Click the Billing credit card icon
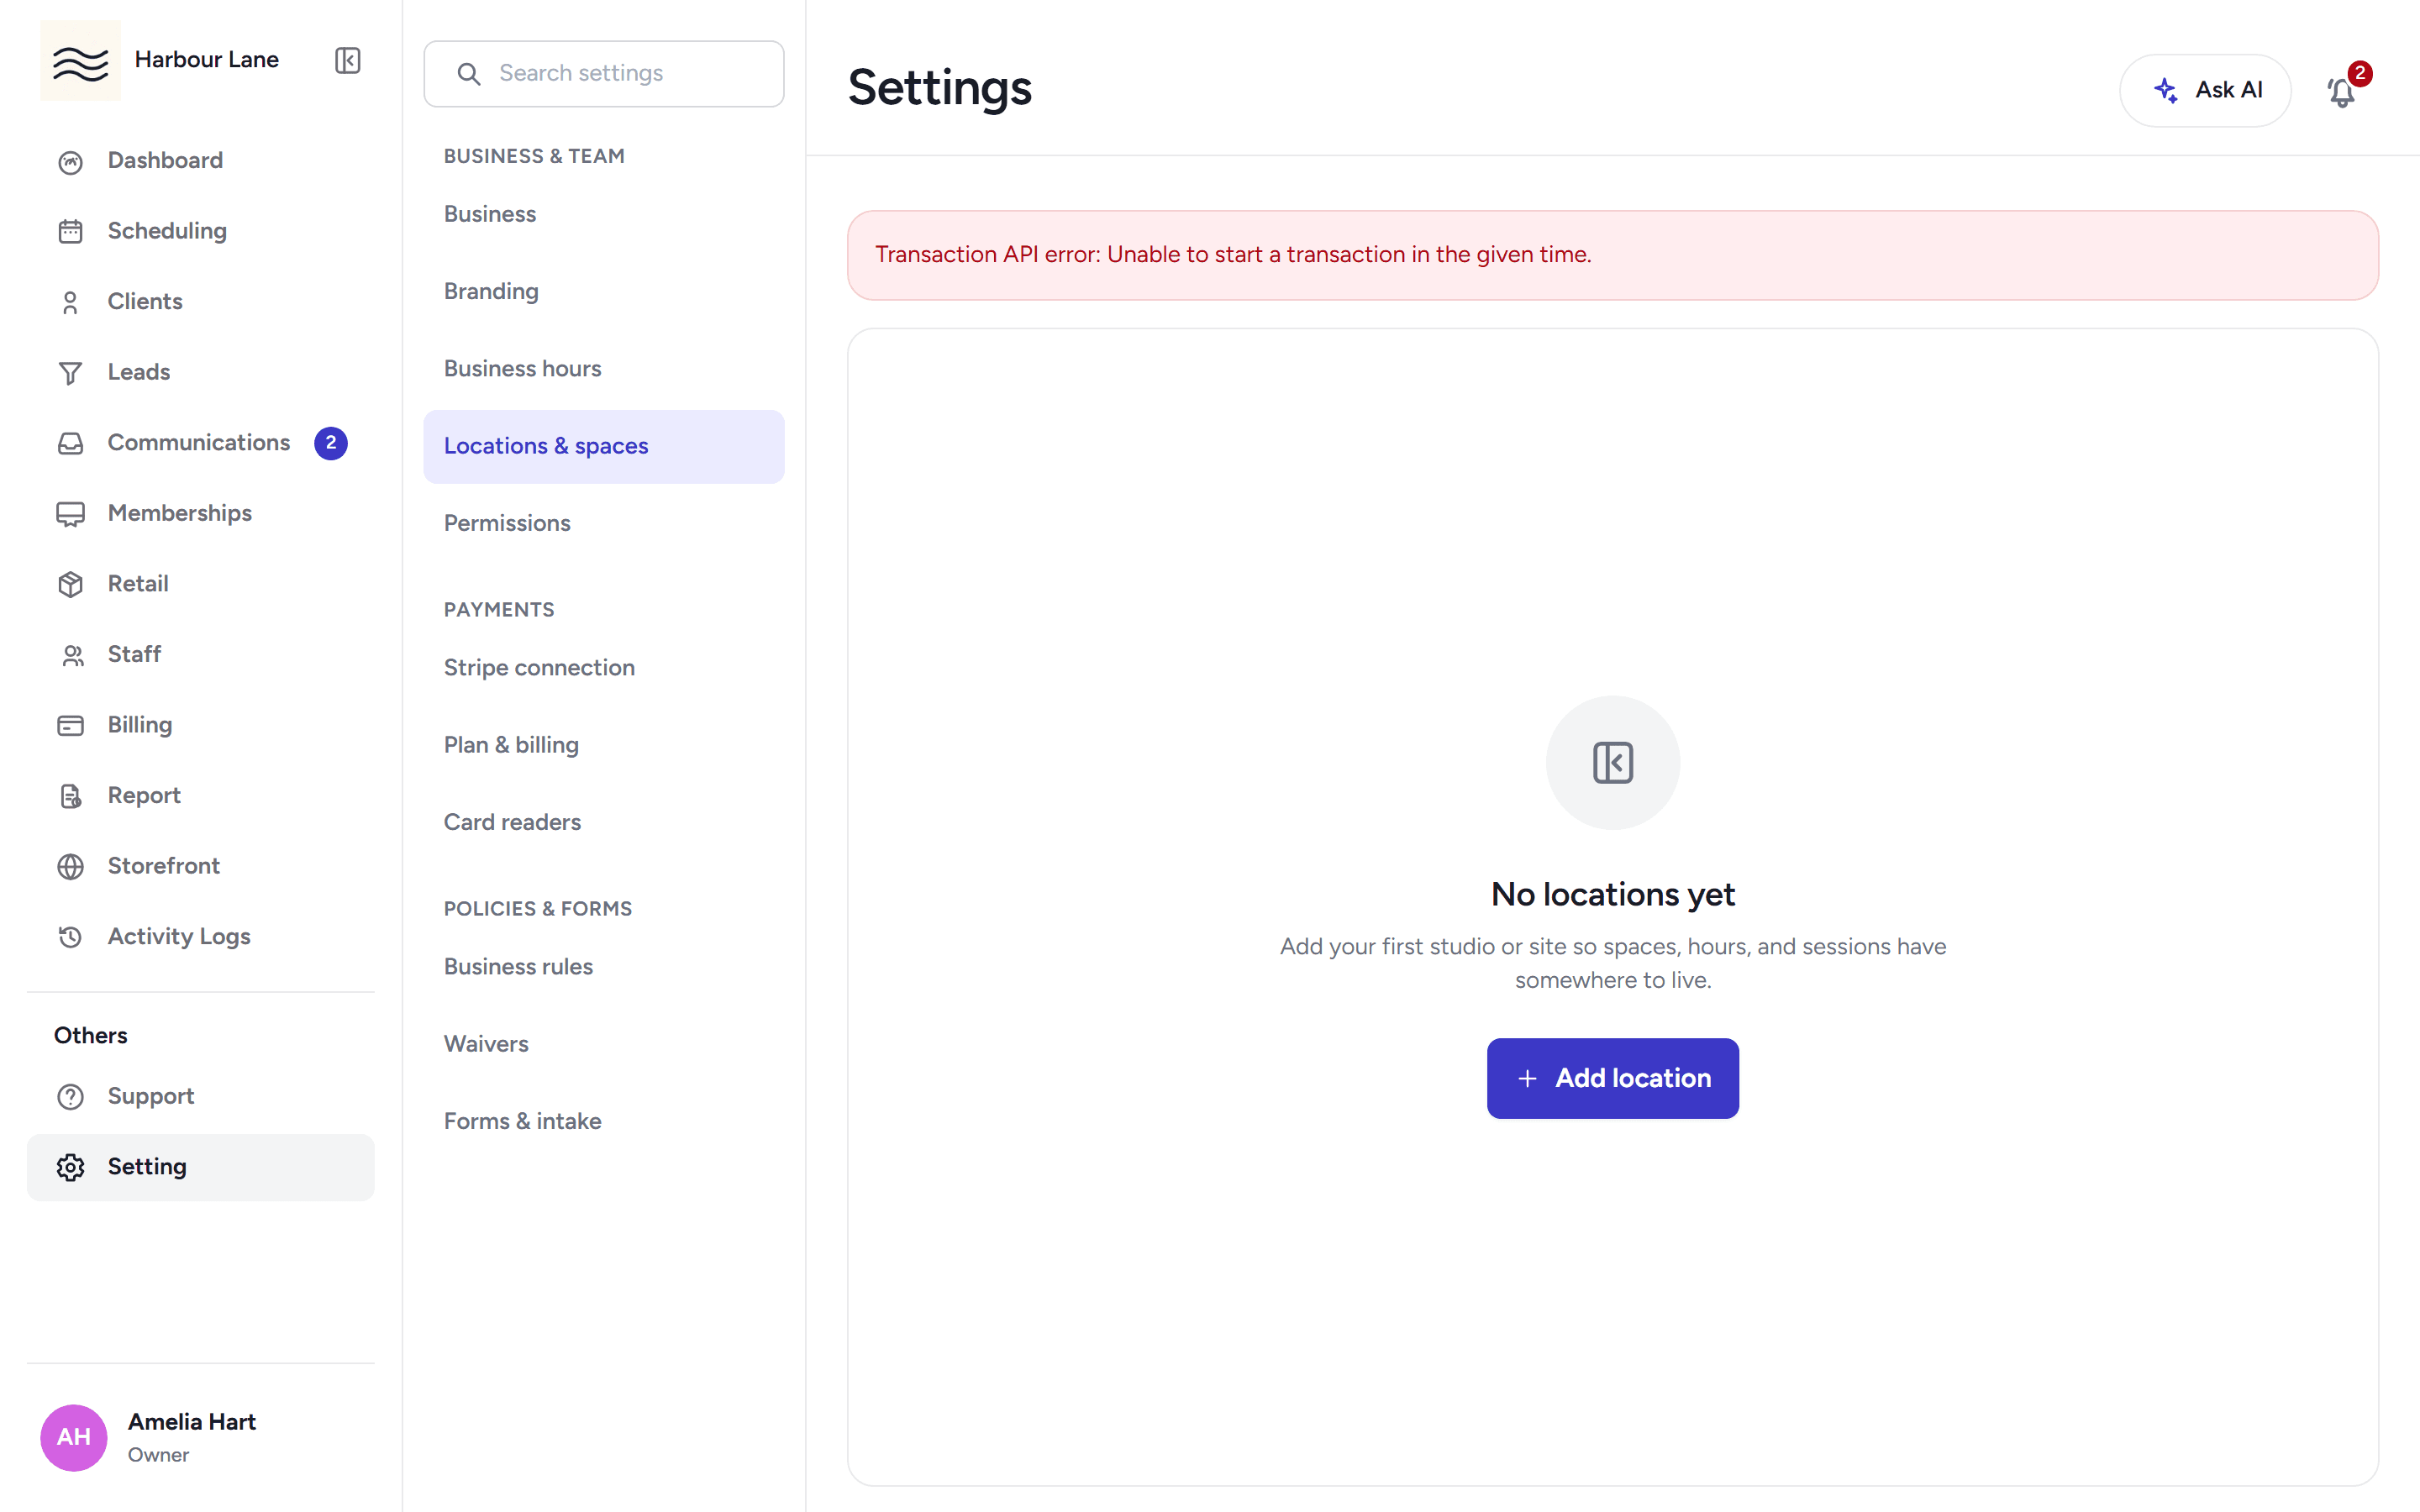The image size is (2420, 1512). coord(70,726)
